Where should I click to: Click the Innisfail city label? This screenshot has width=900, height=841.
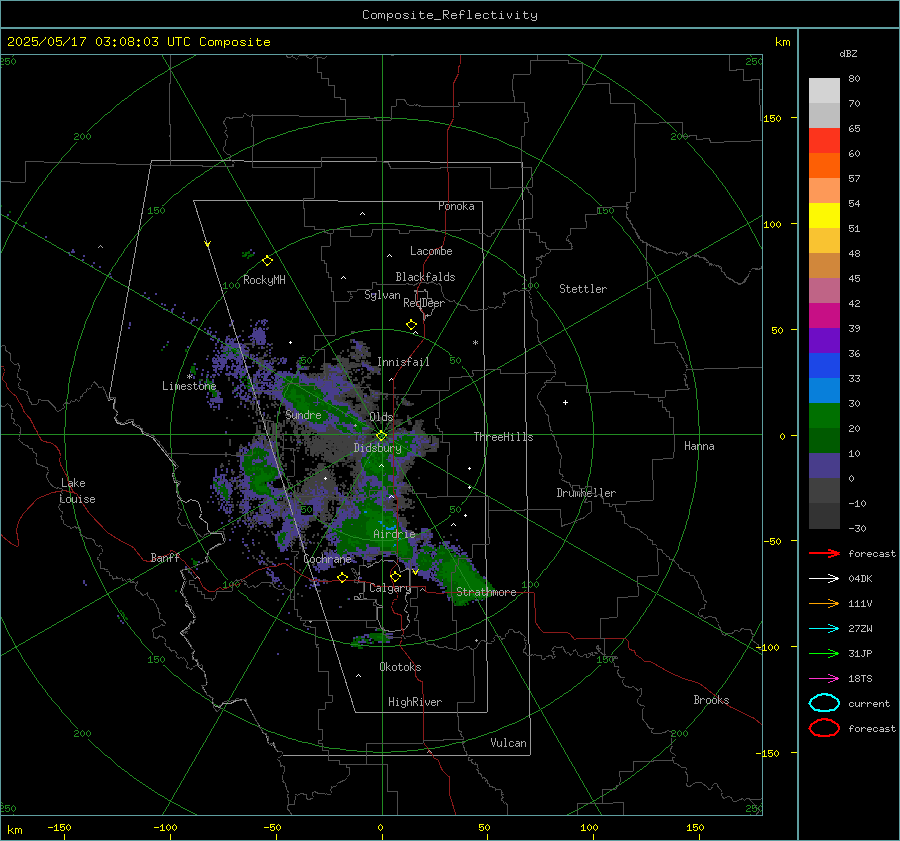pyautogui.click(x=403, y=362)
